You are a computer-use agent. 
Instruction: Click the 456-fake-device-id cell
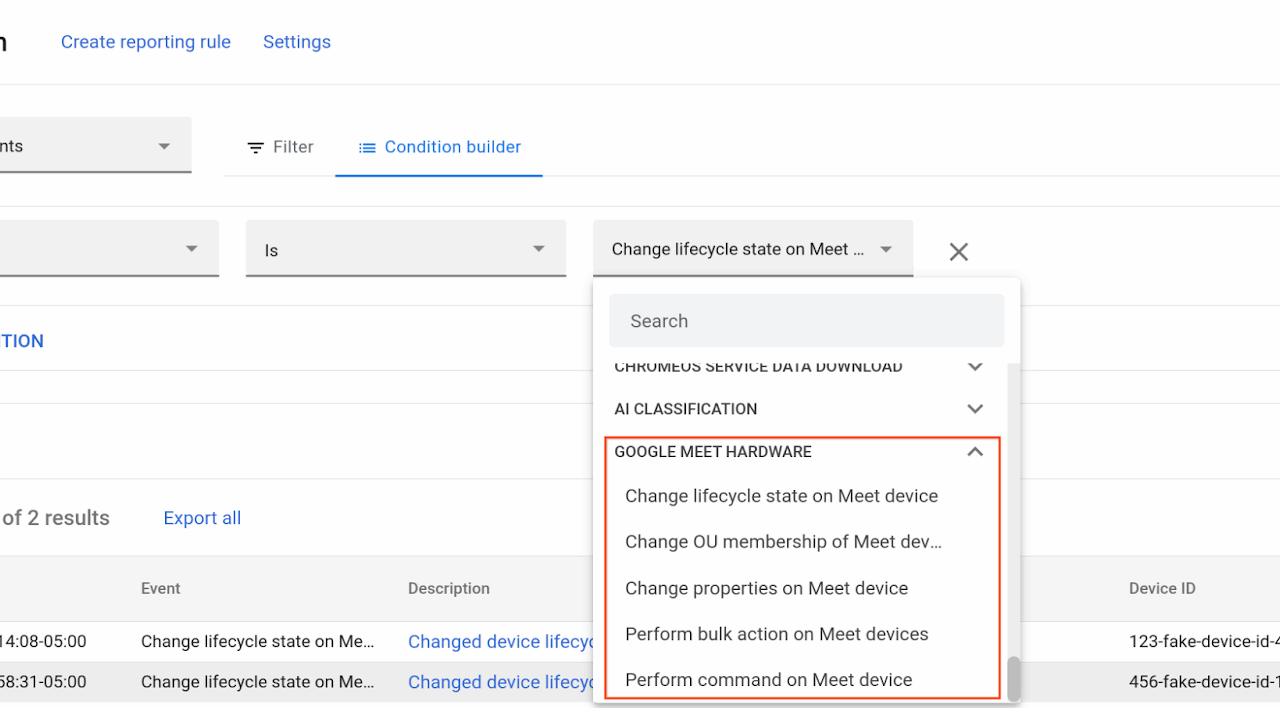(x=1204, y=682)
